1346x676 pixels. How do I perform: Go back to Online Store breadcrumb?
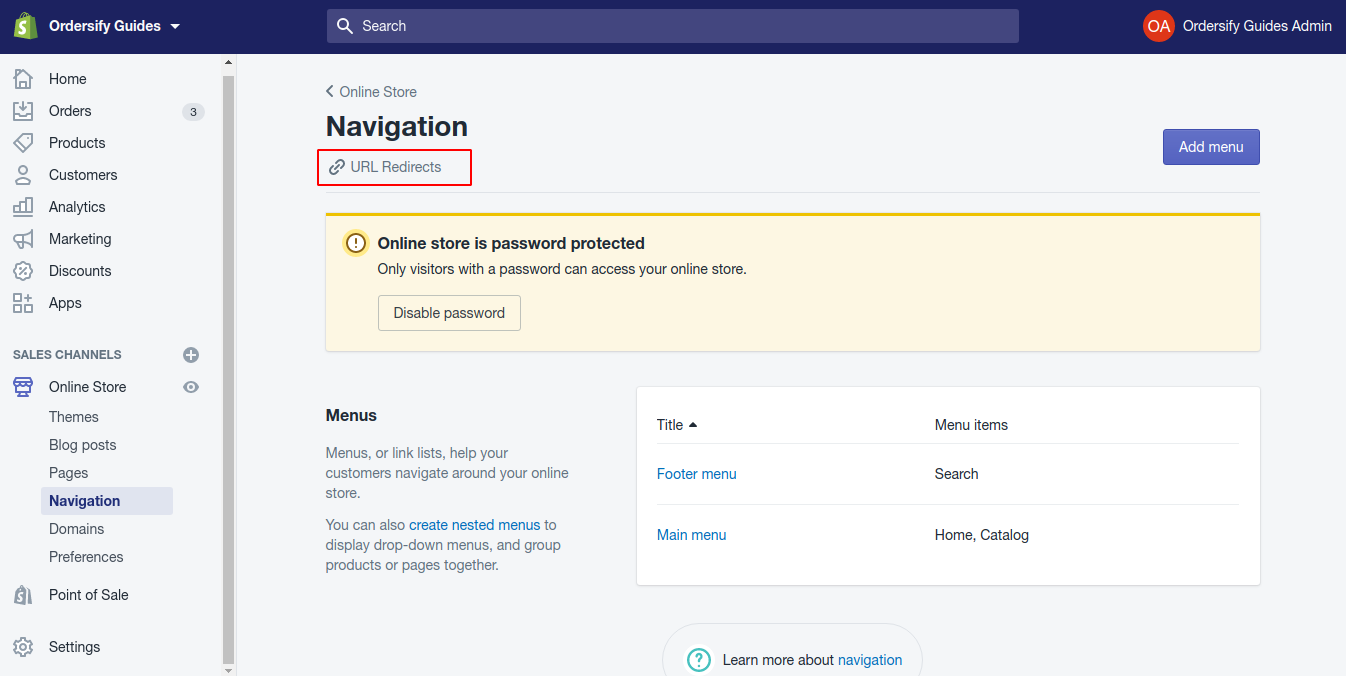tap(371, 92)
